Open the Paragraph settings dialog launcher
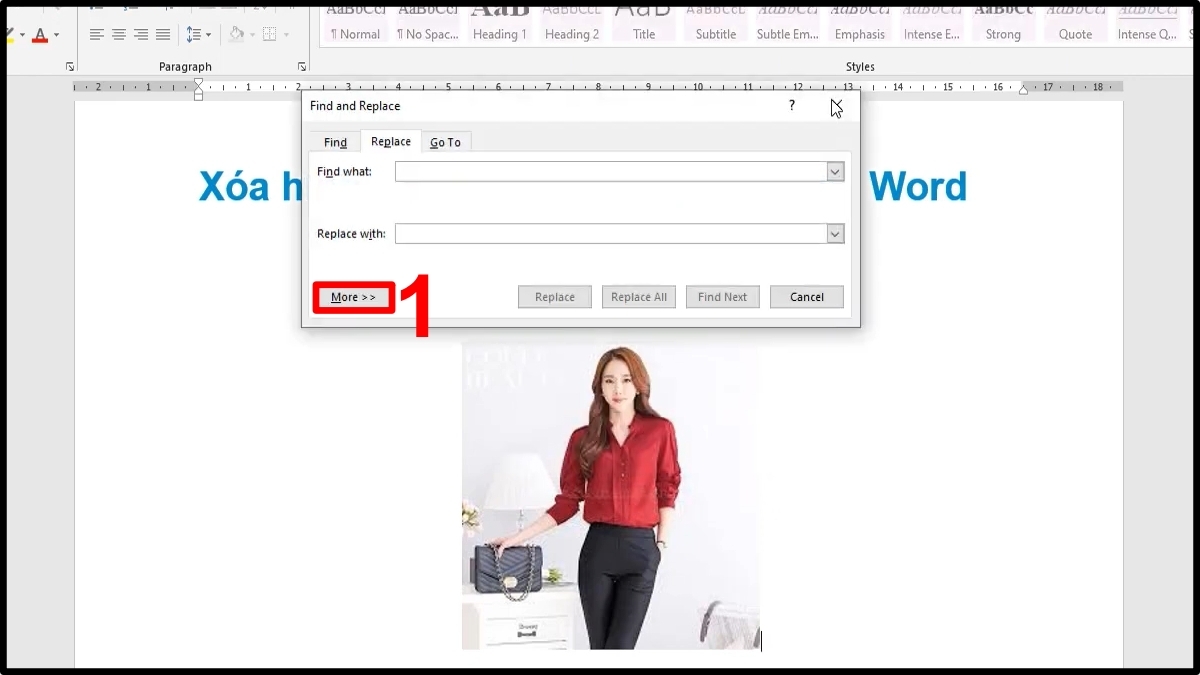 click(x=302, y=67)
